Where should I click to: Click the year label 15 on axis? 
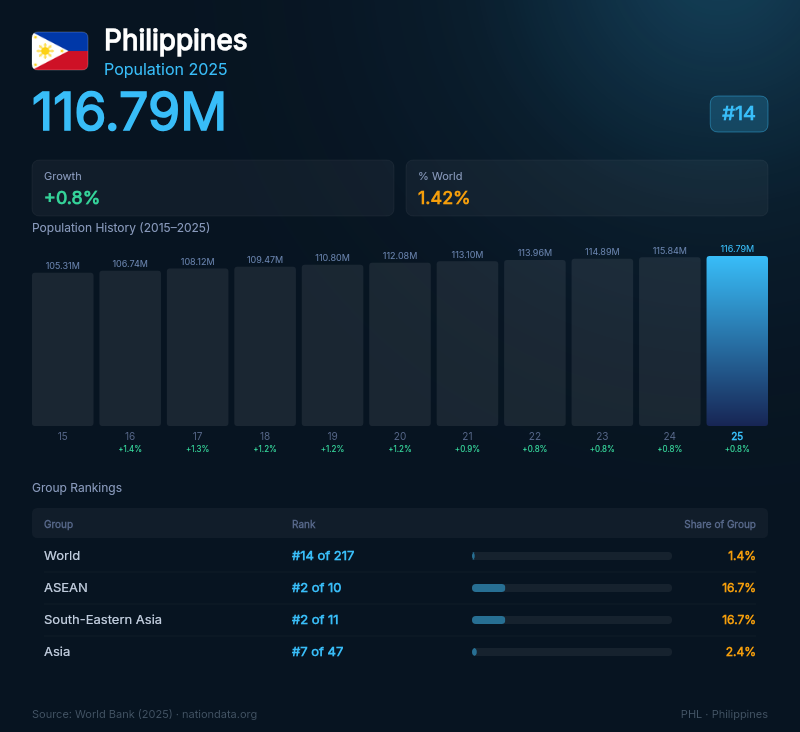[x=63, y=436]
